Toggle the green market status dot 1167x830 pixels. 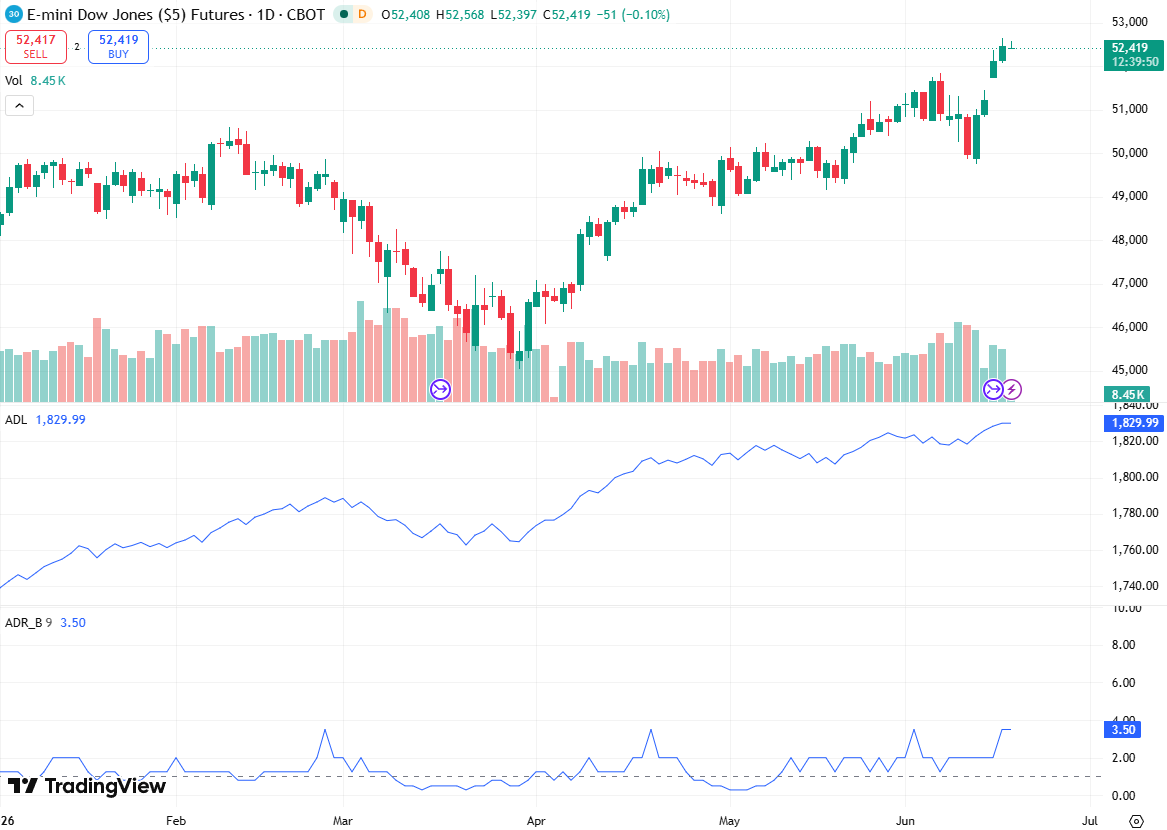[344, 14]
